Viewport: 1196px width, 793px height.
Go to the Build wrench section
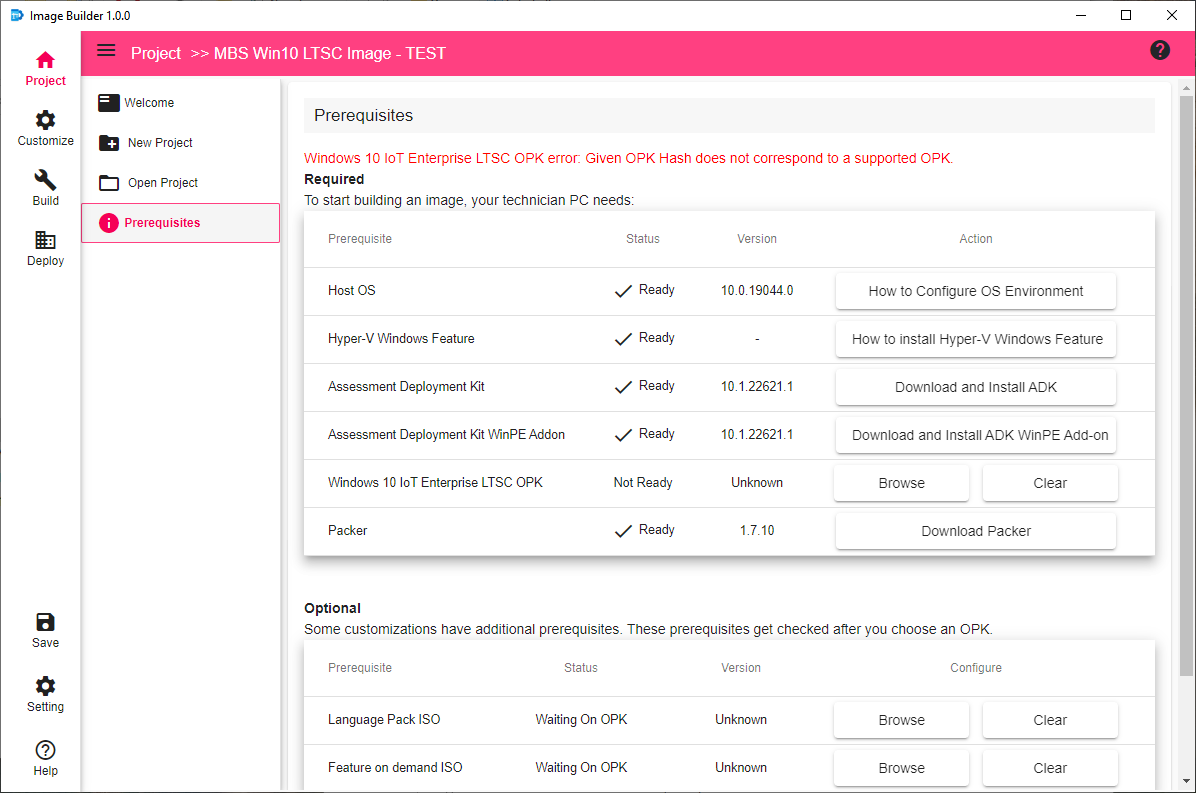coord(45,188)
